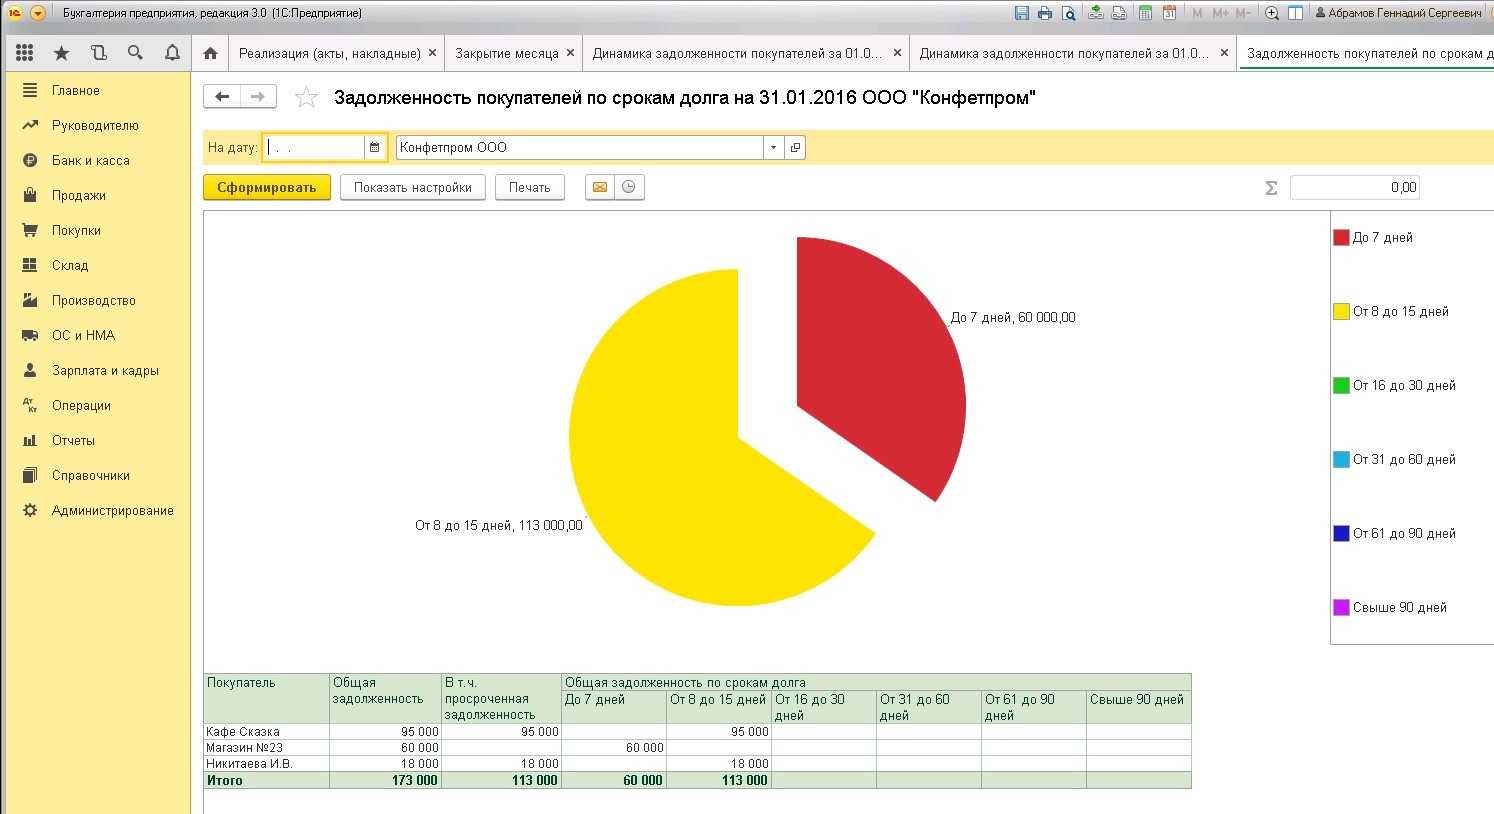The width and height of the screenshot is (1494, 814).
Task: Open the calculator icon in title bar
Action: (1145, 13)
